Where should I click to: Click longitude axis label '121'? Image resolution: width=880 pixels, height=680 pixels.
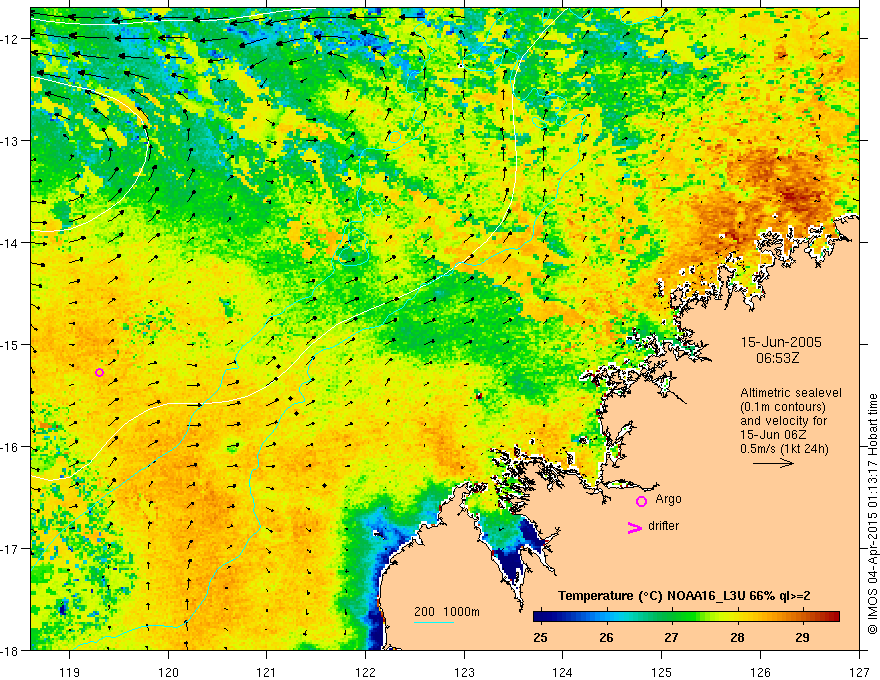[x=267, y=672]
